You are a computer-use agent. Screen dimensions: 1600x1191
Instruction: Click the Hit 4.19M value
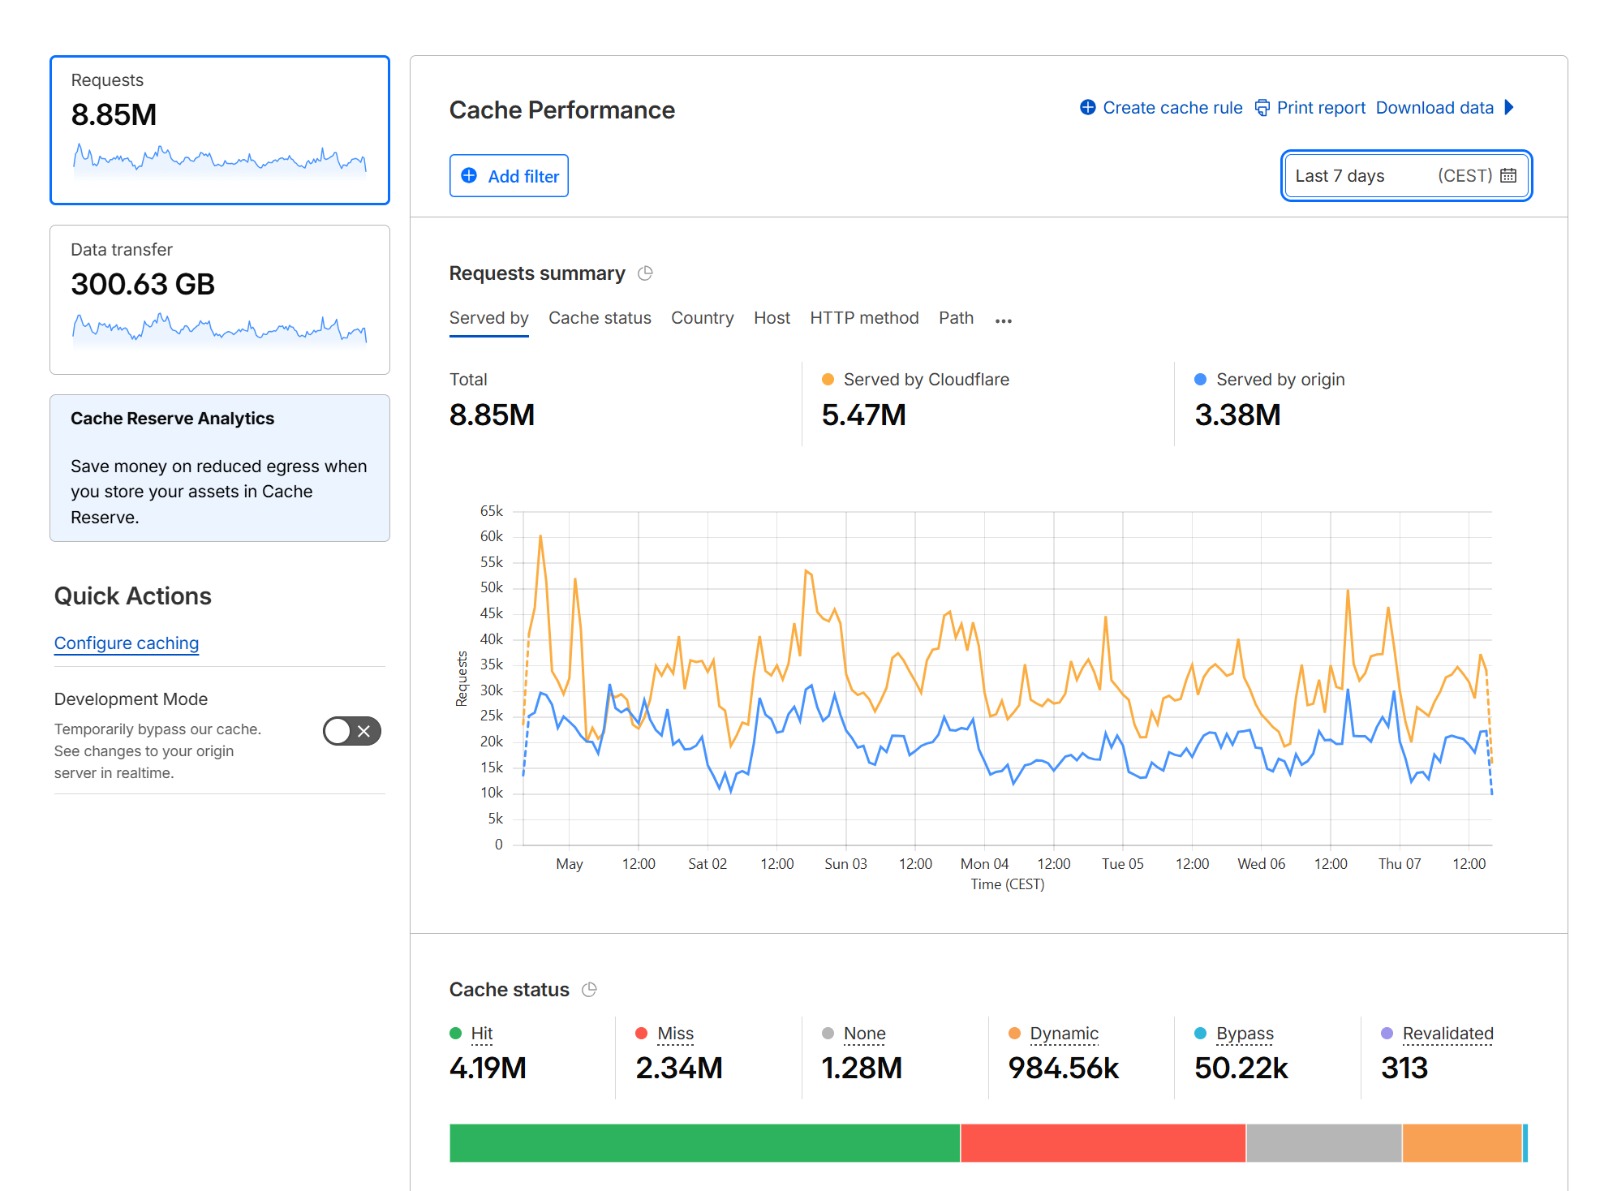coord(488,1068)
